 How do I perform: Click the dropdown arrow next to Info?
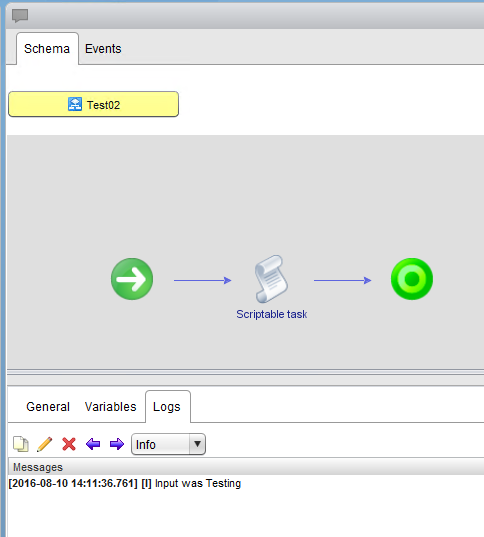pos(197,444)
